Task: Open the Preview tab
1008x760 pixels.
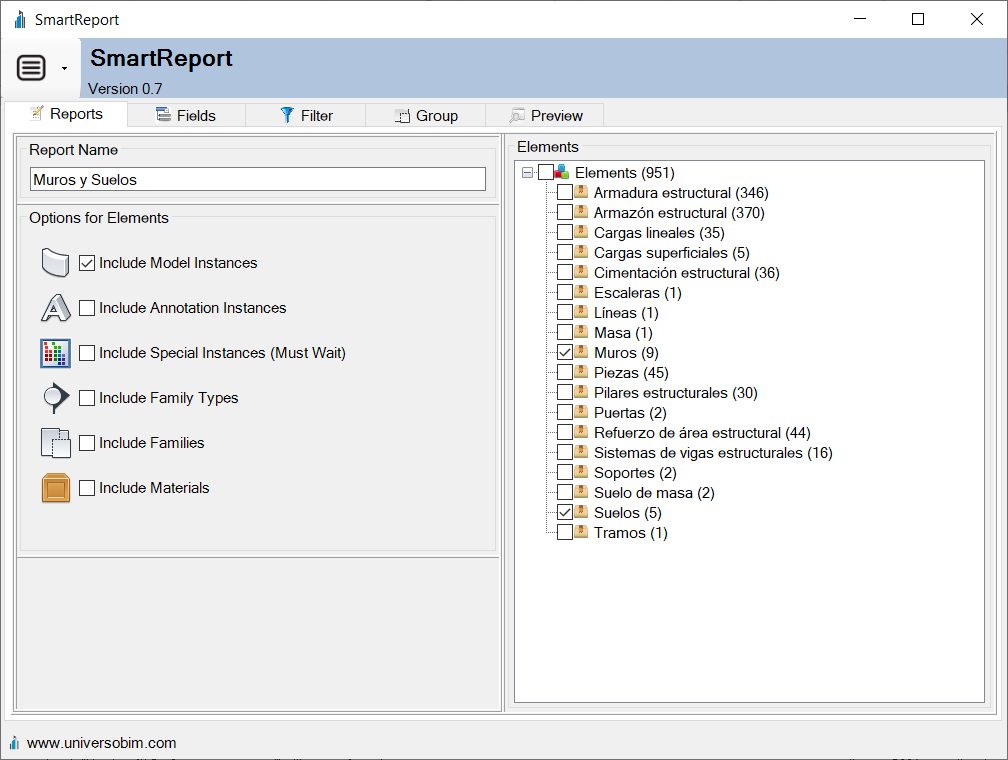Action: tap(545, 116)
